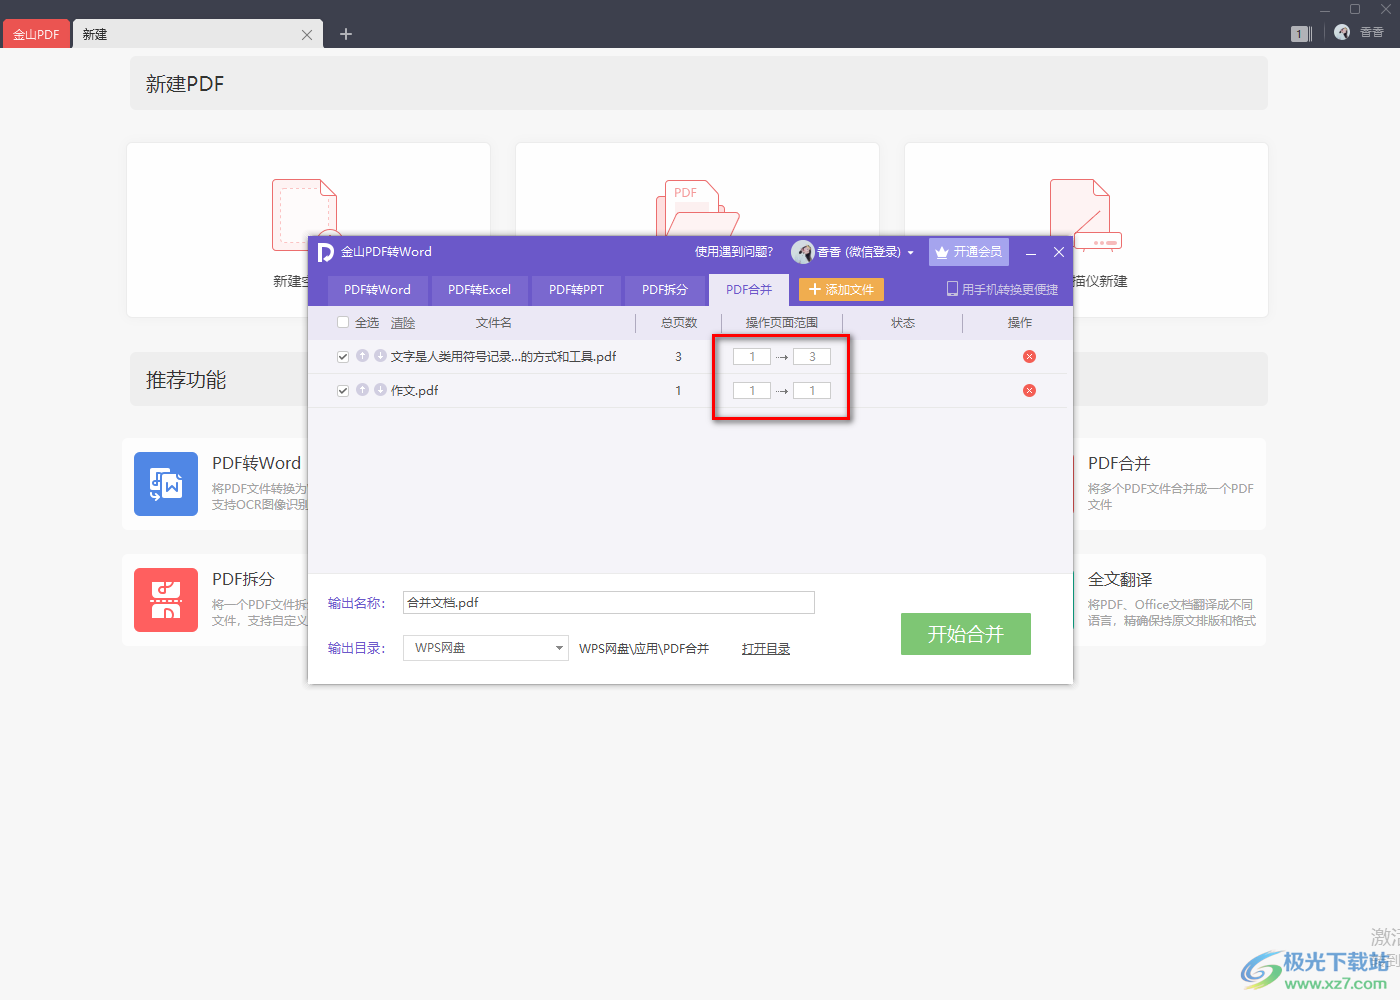
Task: Click the 文件名 column header
Action: click(x=494, y=323)
